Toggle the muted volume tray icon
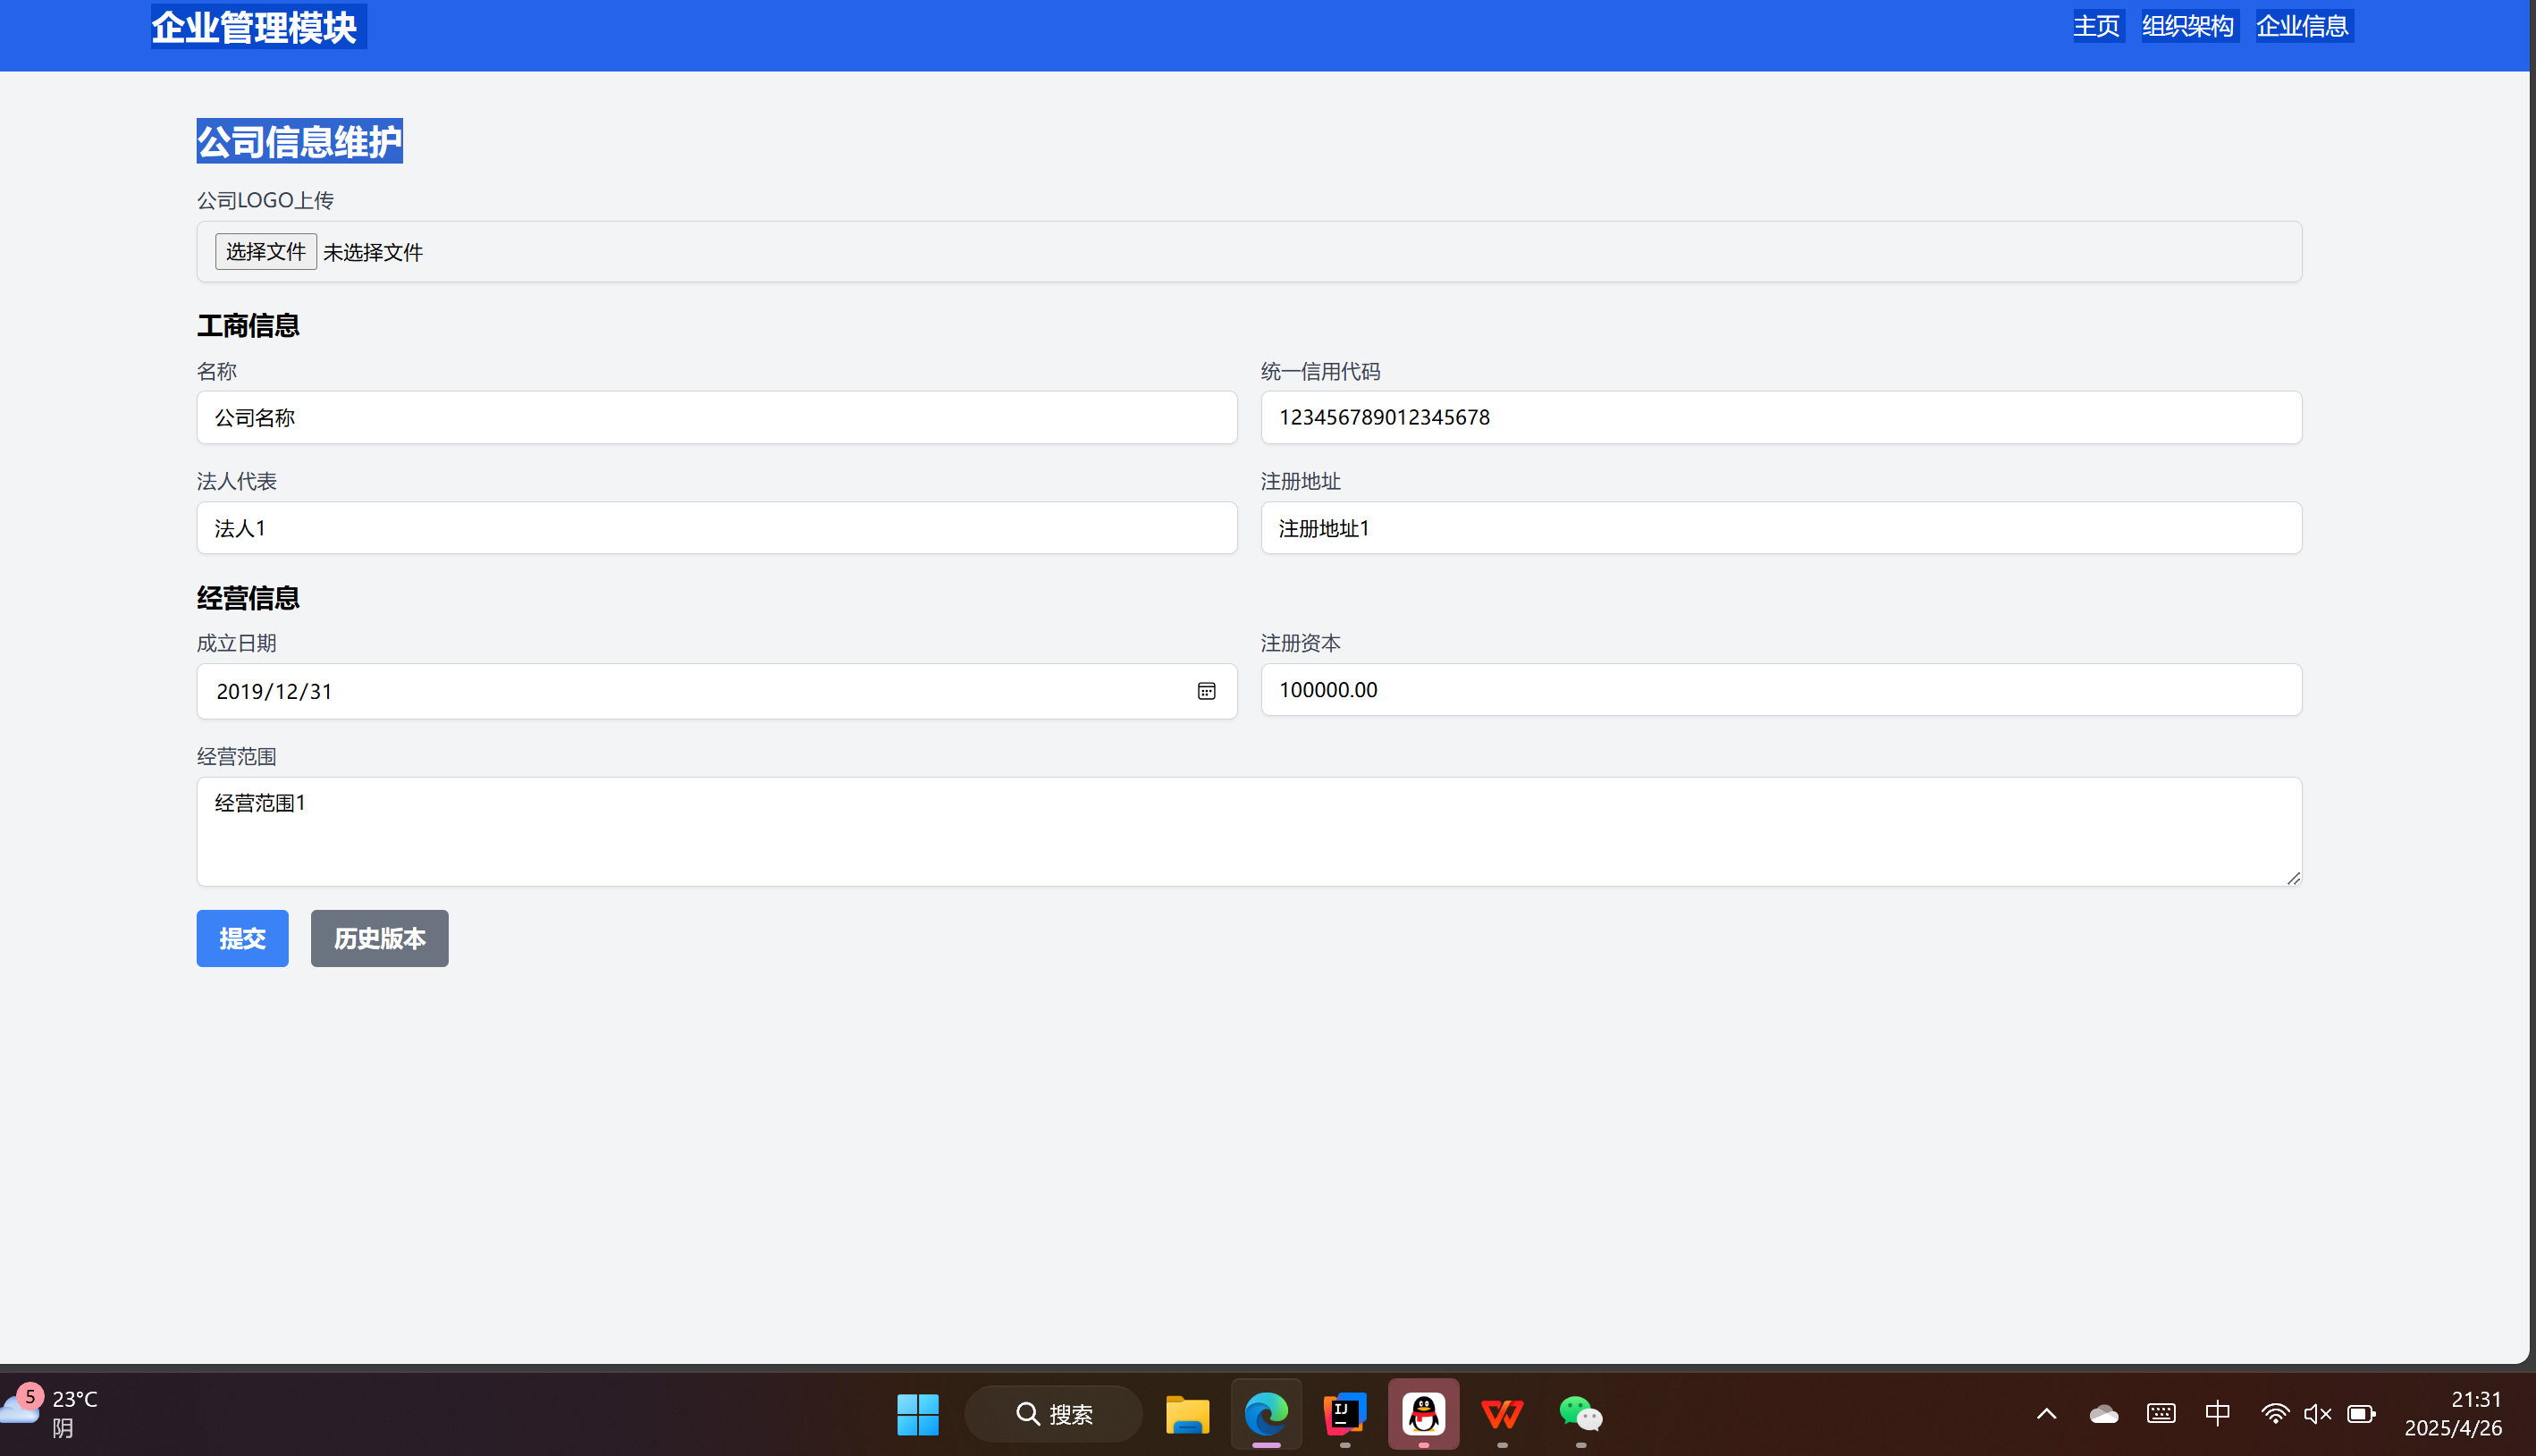Viewport: 2536px width, 1456px height. pos(2317,1413)
